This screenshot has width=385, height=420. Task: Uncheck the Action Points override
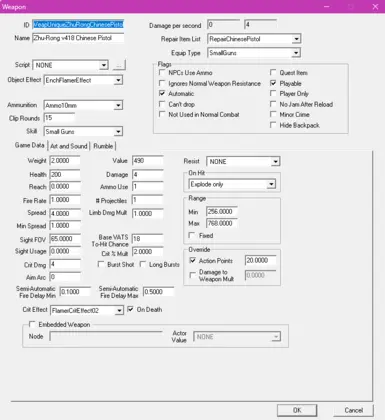point(192,260)
